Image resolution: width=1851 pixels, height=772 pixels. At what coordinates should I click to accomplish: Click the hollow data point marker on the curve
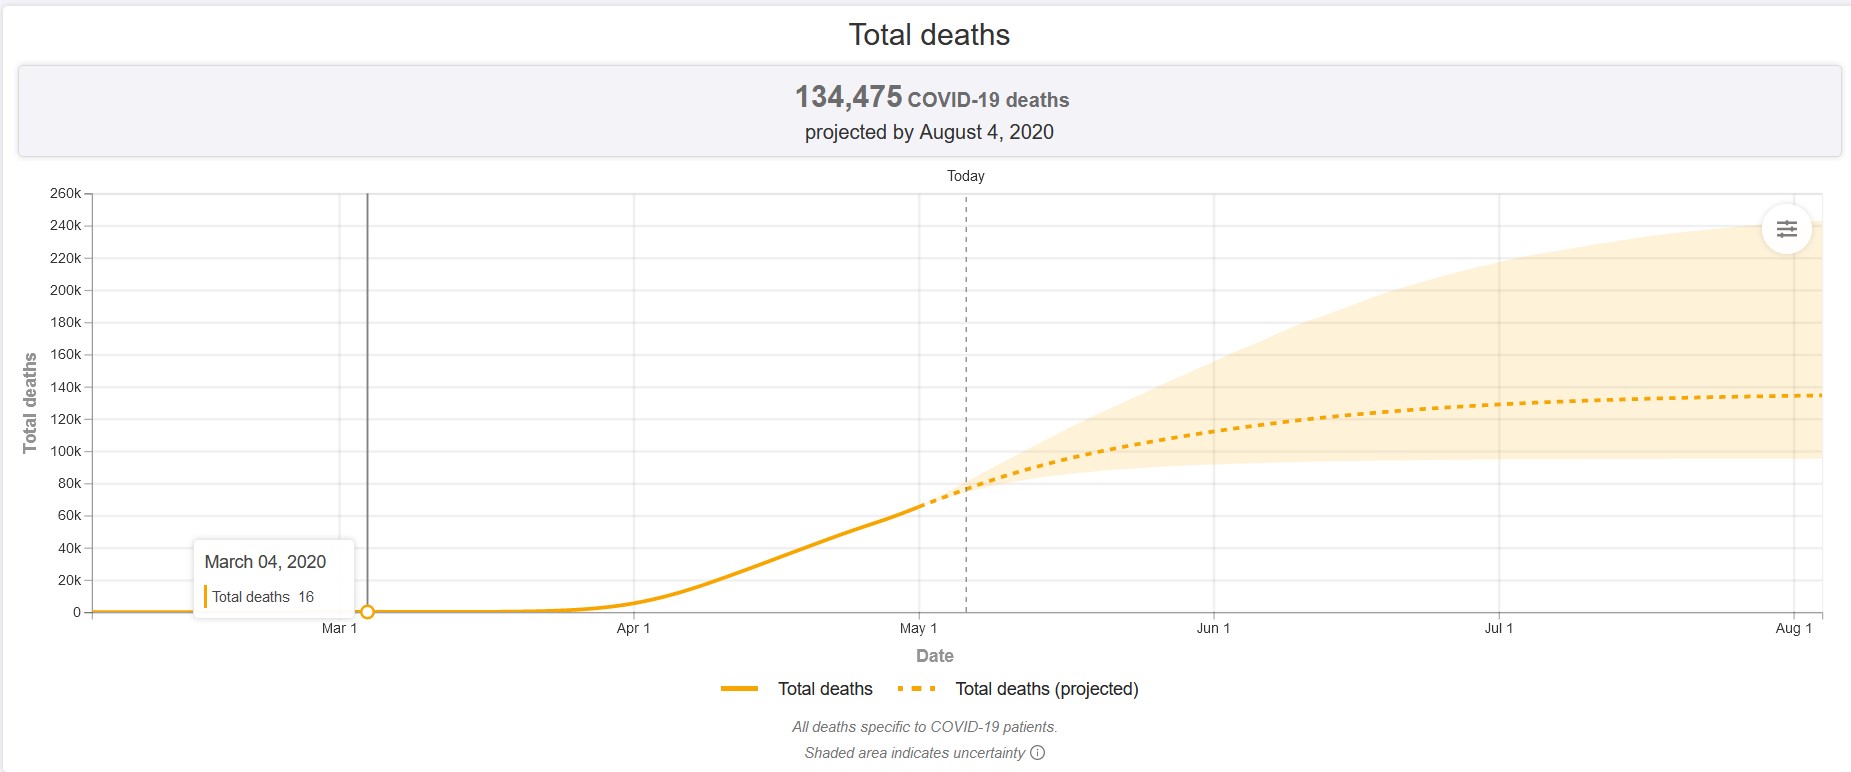pyautogui.click(x=367, y=611)
